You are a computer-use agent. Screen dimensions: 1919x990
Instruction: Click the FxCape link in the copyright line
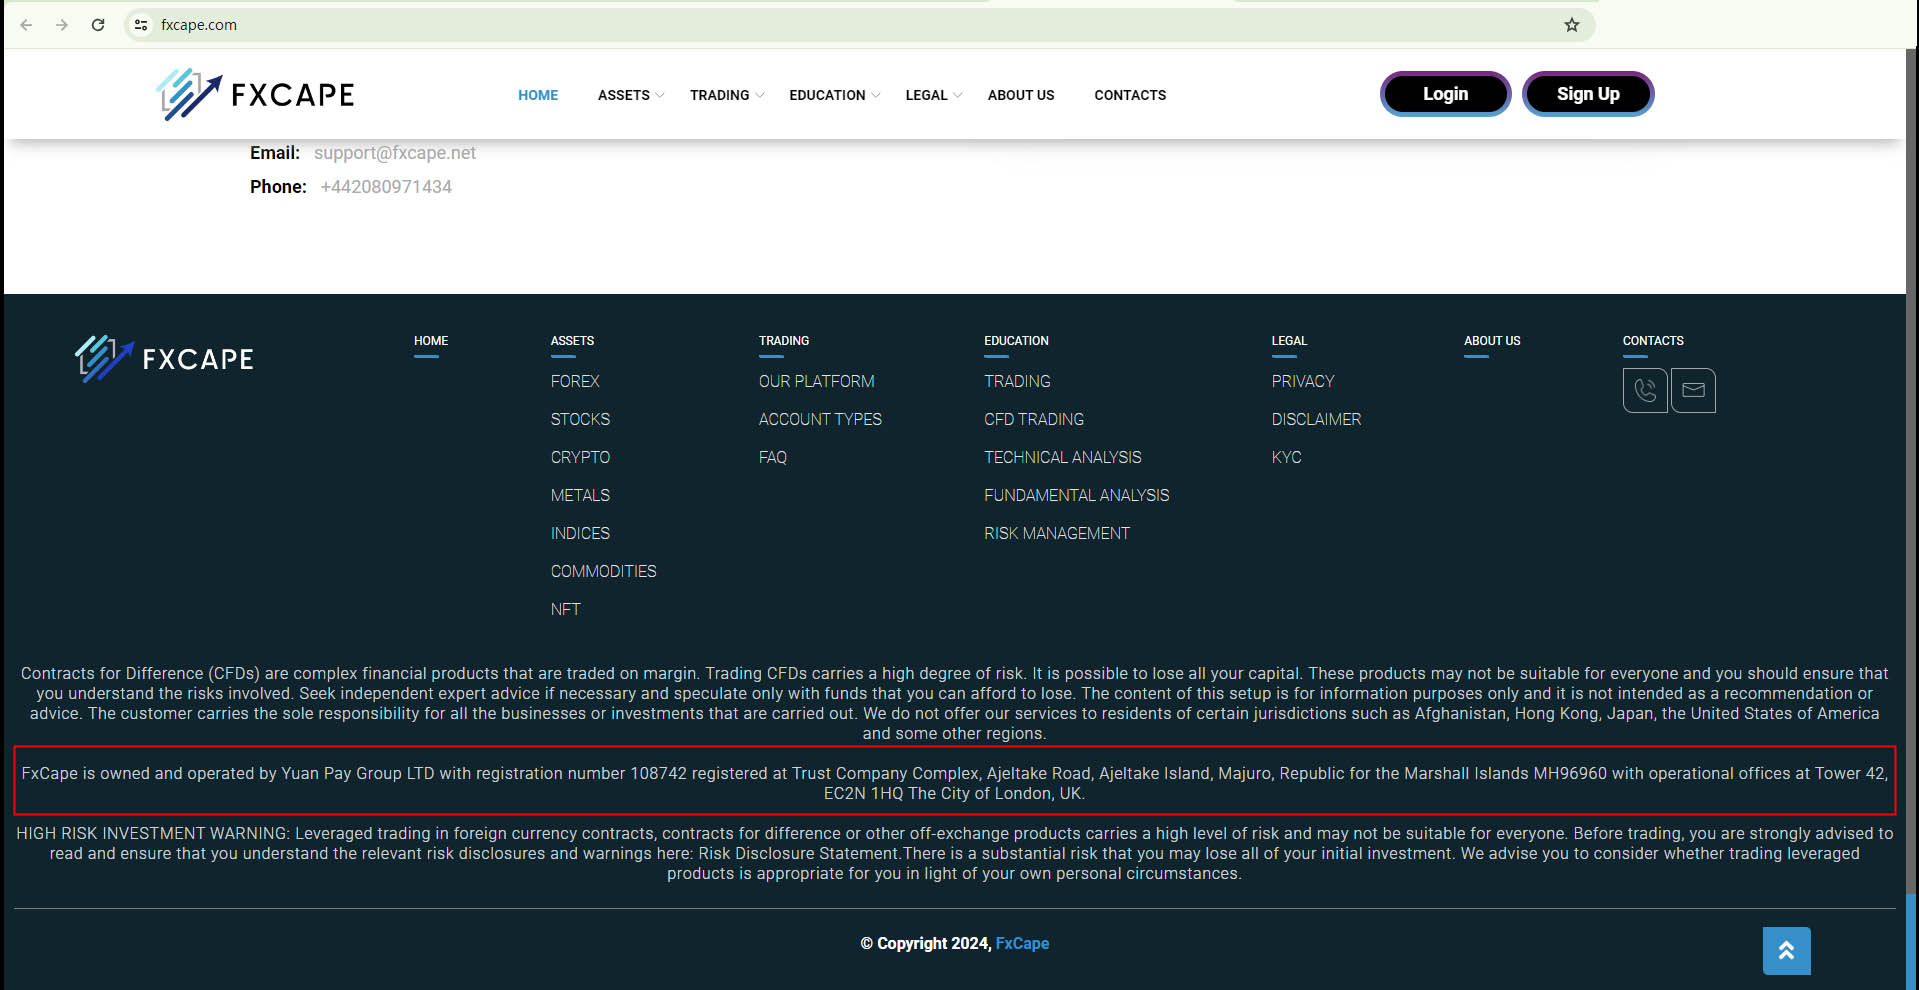(1022, 943)
